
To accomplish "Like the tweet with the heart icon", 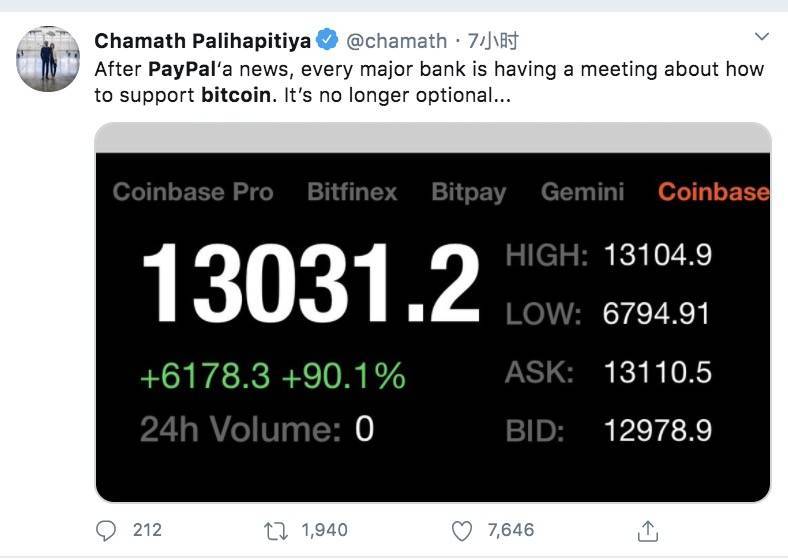I will (461, 529).
